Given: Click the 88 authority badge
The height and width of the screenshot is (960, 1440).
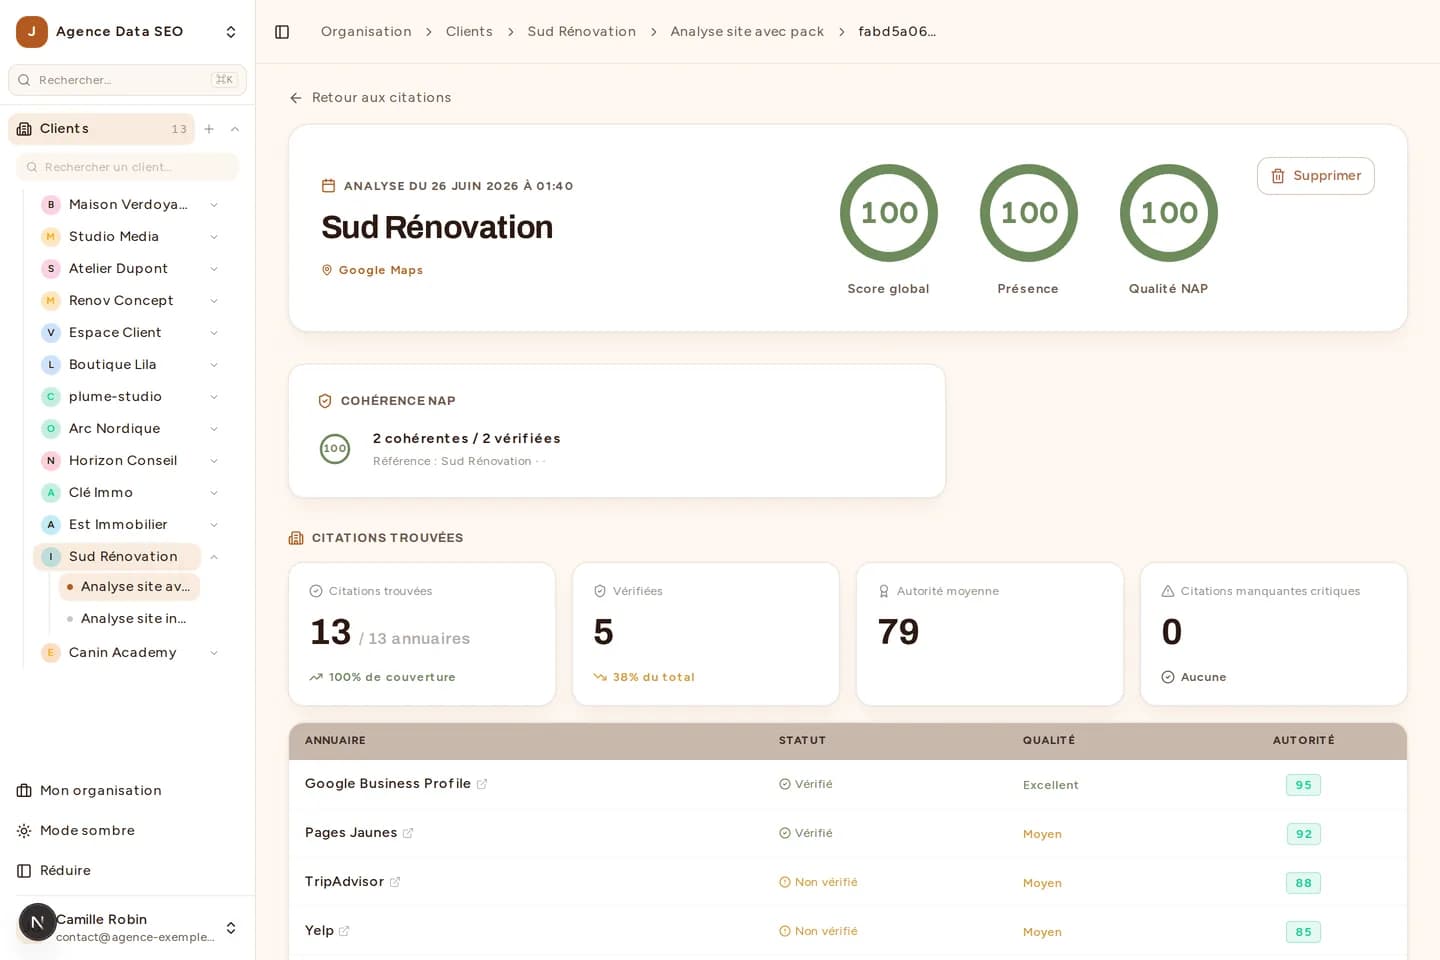Looking at the screenshot, I should (x=1303, y=883).
